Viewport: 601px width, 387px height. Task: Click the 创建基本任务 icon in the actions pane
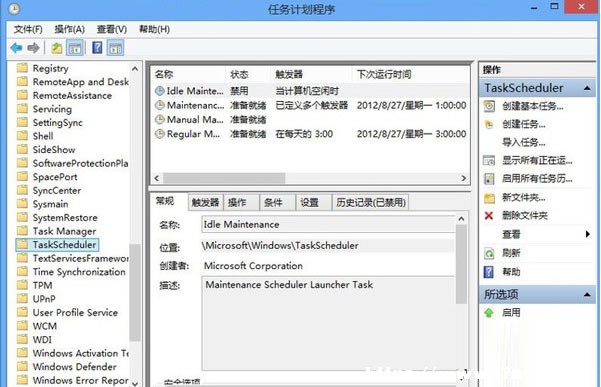point(489,106)
